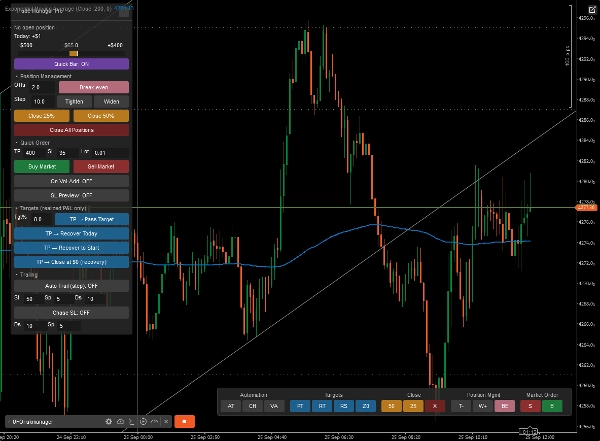This screenshot has width=600, height=441.
Task: Remove the bot with the X icon
Action: [x=166, y=421]
